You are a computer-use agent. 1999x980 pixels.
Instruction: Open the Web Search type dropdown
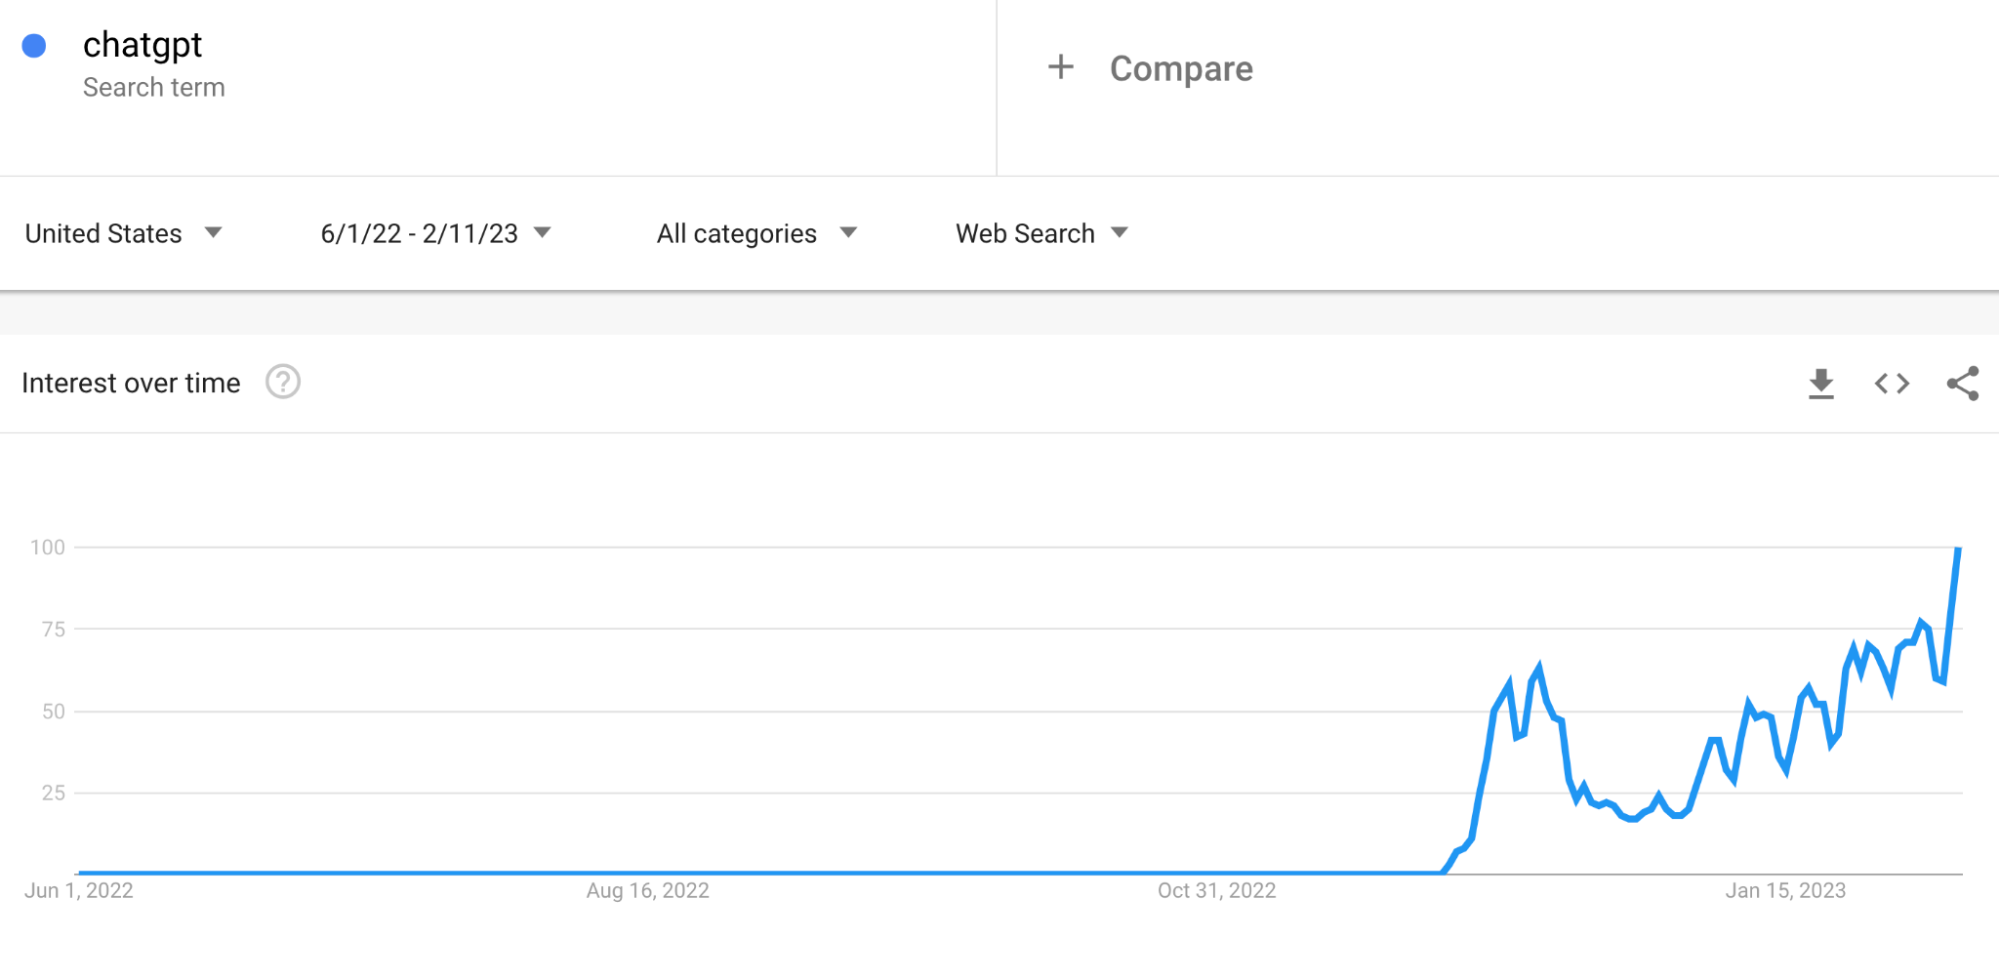point(1041,233)
